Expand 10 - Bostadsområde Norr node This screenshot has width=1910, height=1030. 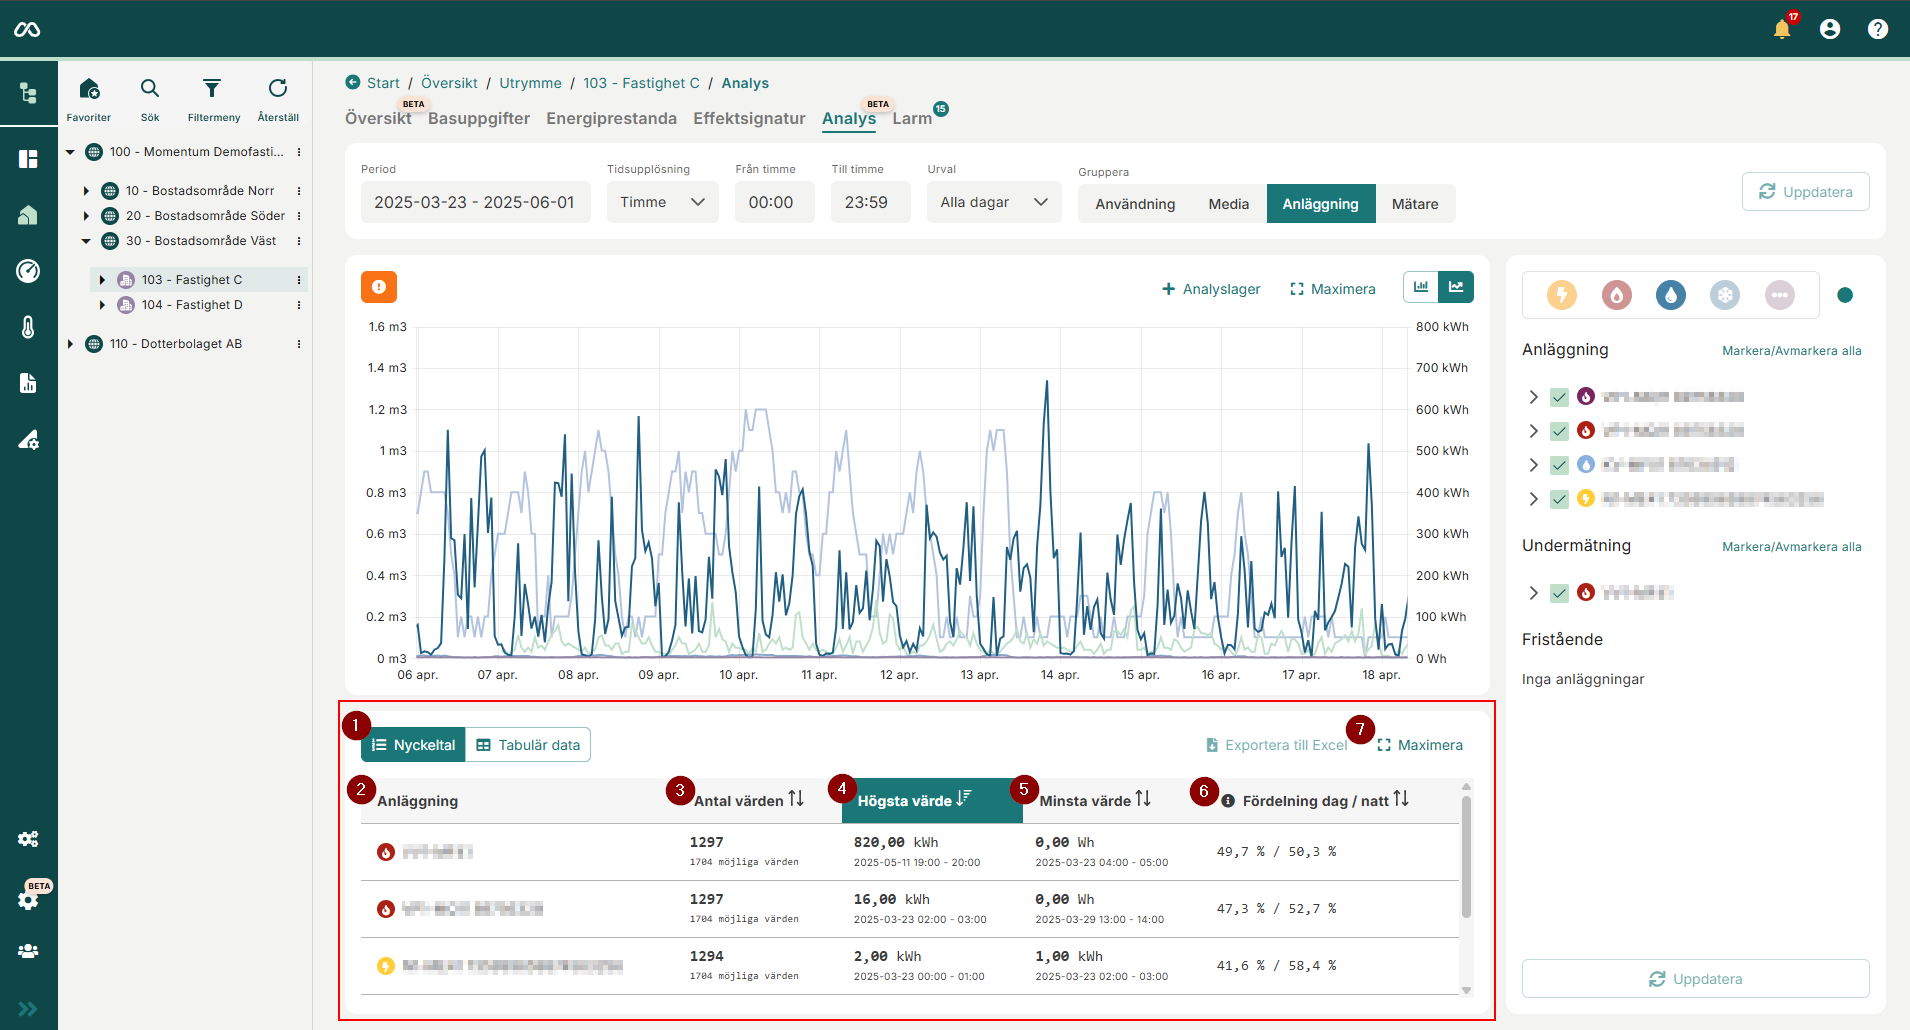pyautogui.click(x=86, y=191)
